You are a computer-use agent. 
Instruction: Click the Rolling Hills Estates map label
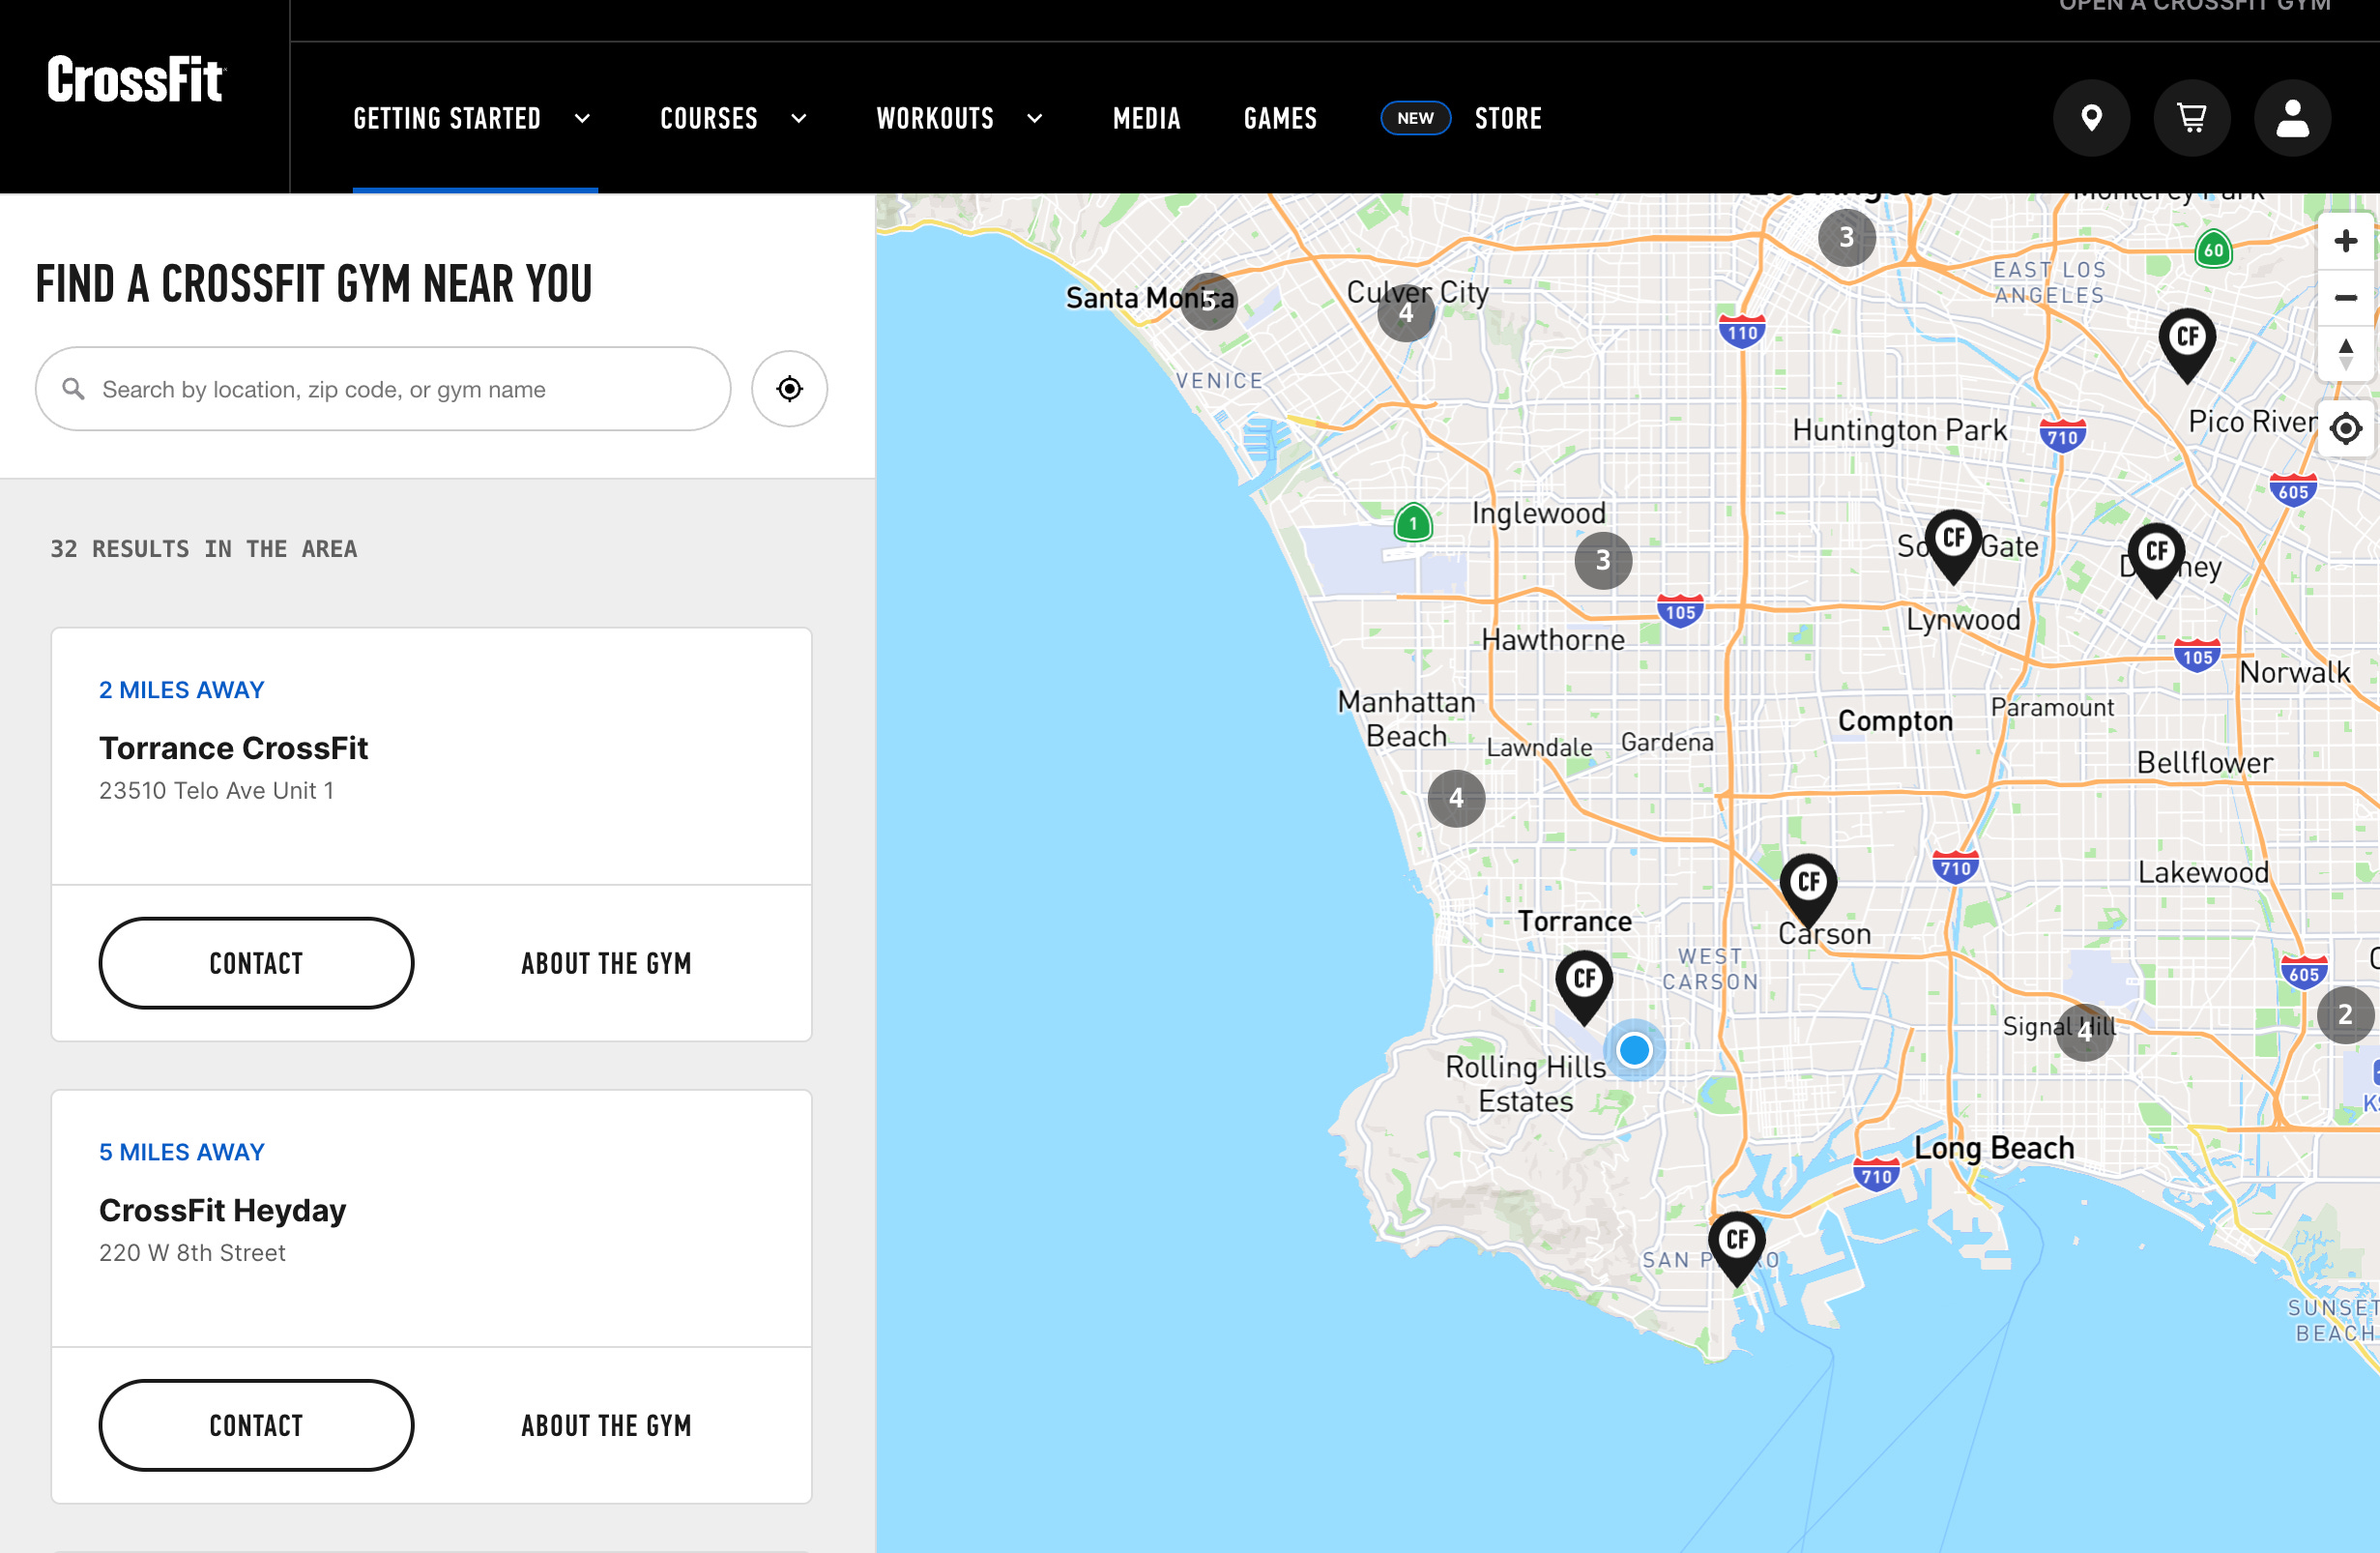(x=1526, y=1085)
